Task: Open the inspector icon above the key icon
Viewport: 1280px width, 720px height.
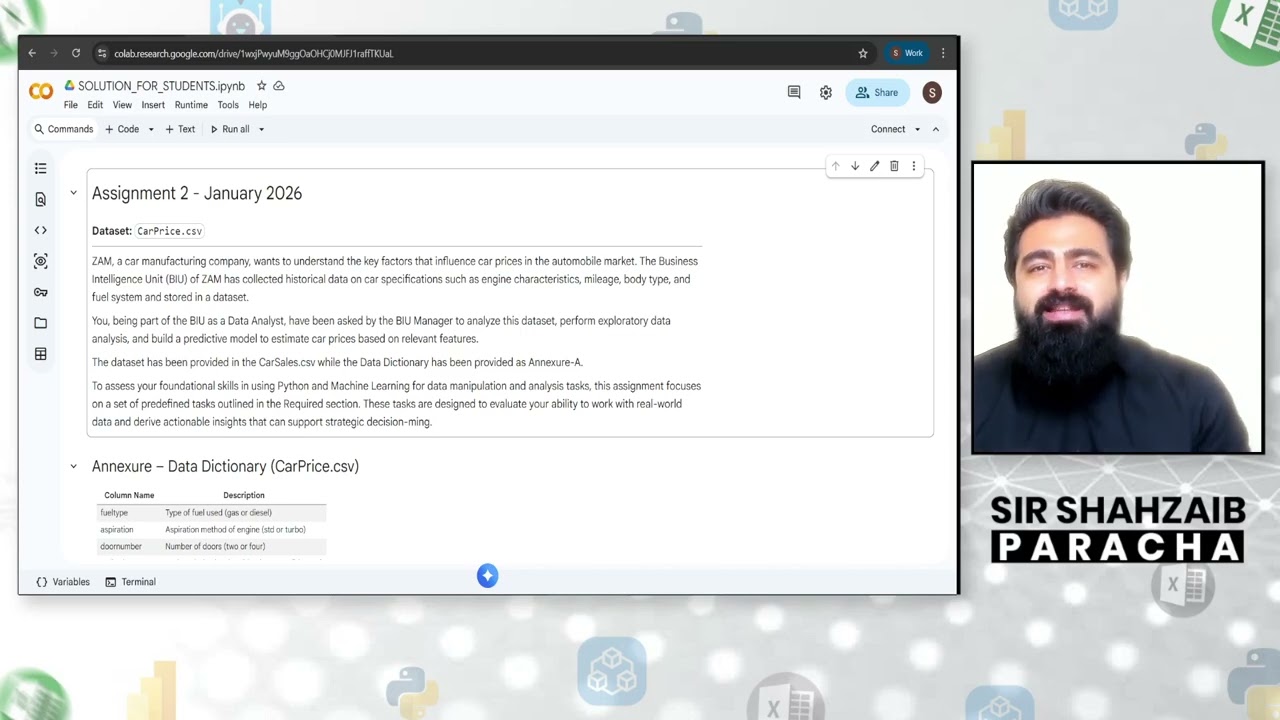Action: [40, 261]
